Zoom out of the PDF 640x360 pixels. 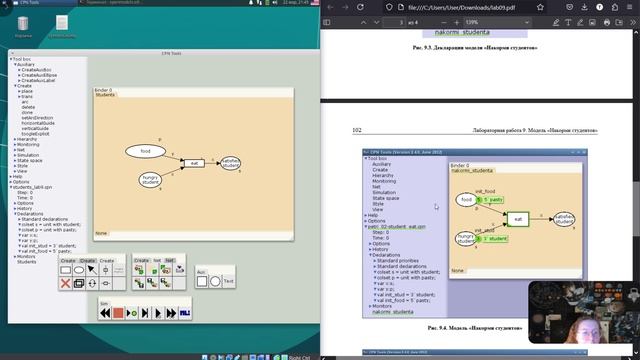(x=444, y=22)
